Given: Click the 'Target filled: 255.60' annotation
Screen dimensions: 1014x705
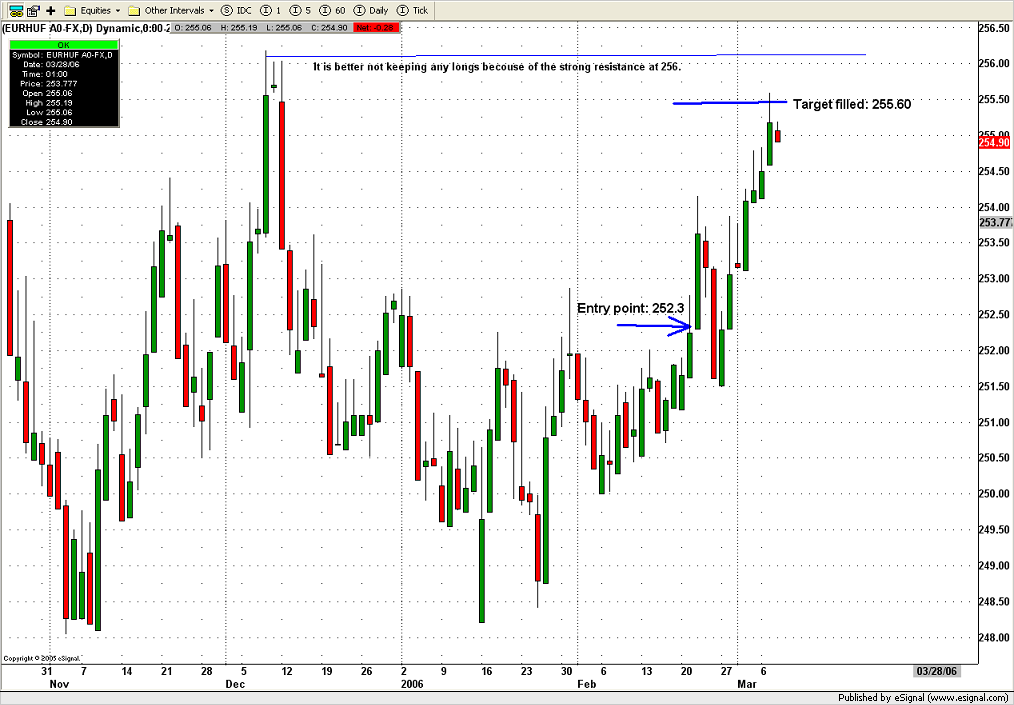Looking at the screenshot, I should tap(851, 103).
